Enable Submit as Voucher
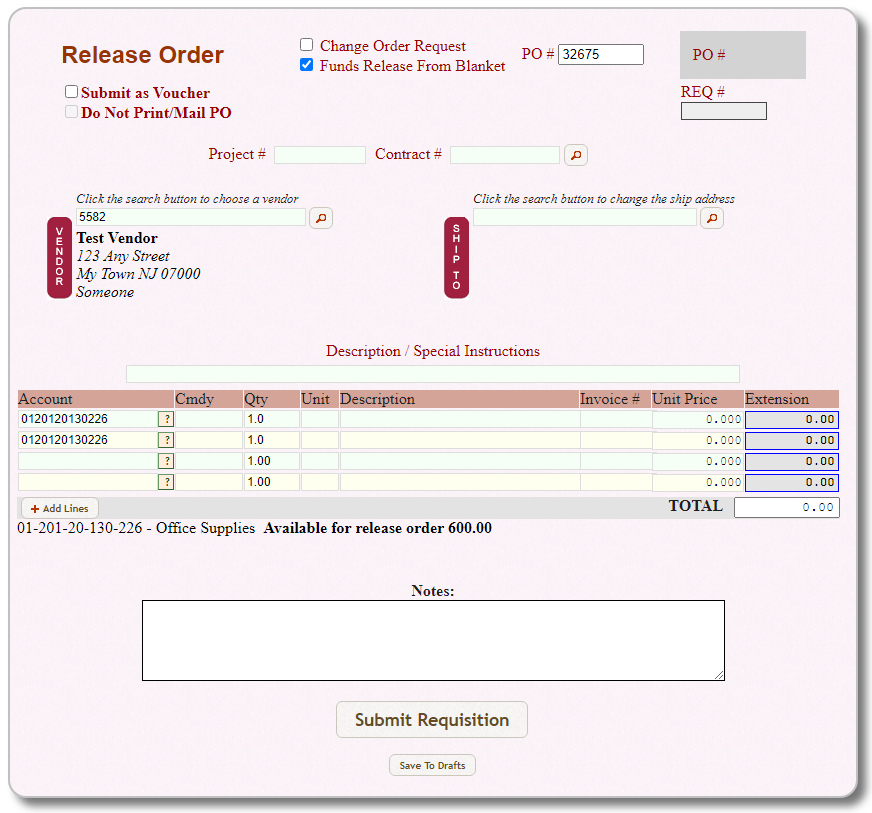This screenshot has width=872, height=813. (x=71, y=91)
